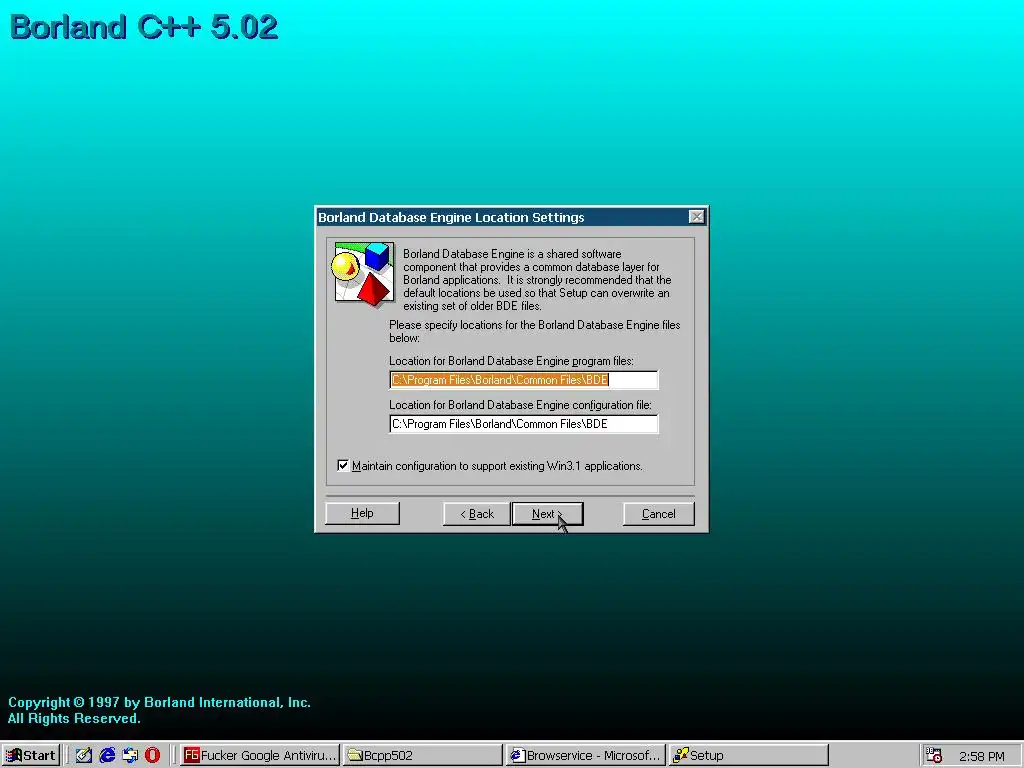Select the Setup taskbar button
This screenshot has height=768, width=1024.
click(x=748, y=756)
